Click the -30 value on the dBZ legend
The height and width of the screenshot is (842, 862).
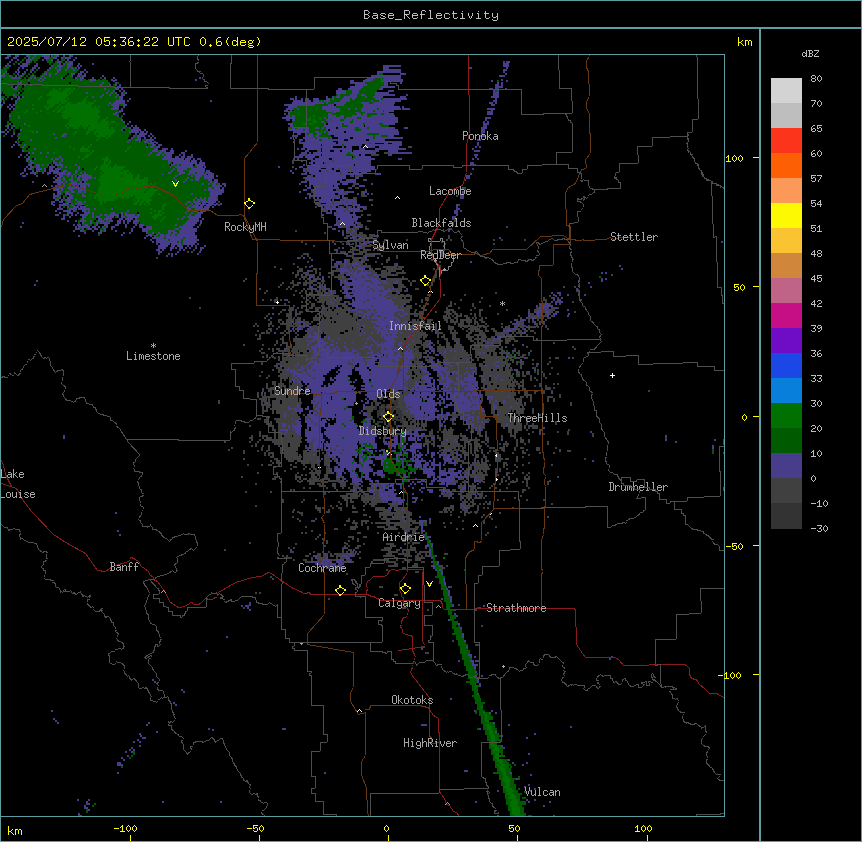[819, 529]
